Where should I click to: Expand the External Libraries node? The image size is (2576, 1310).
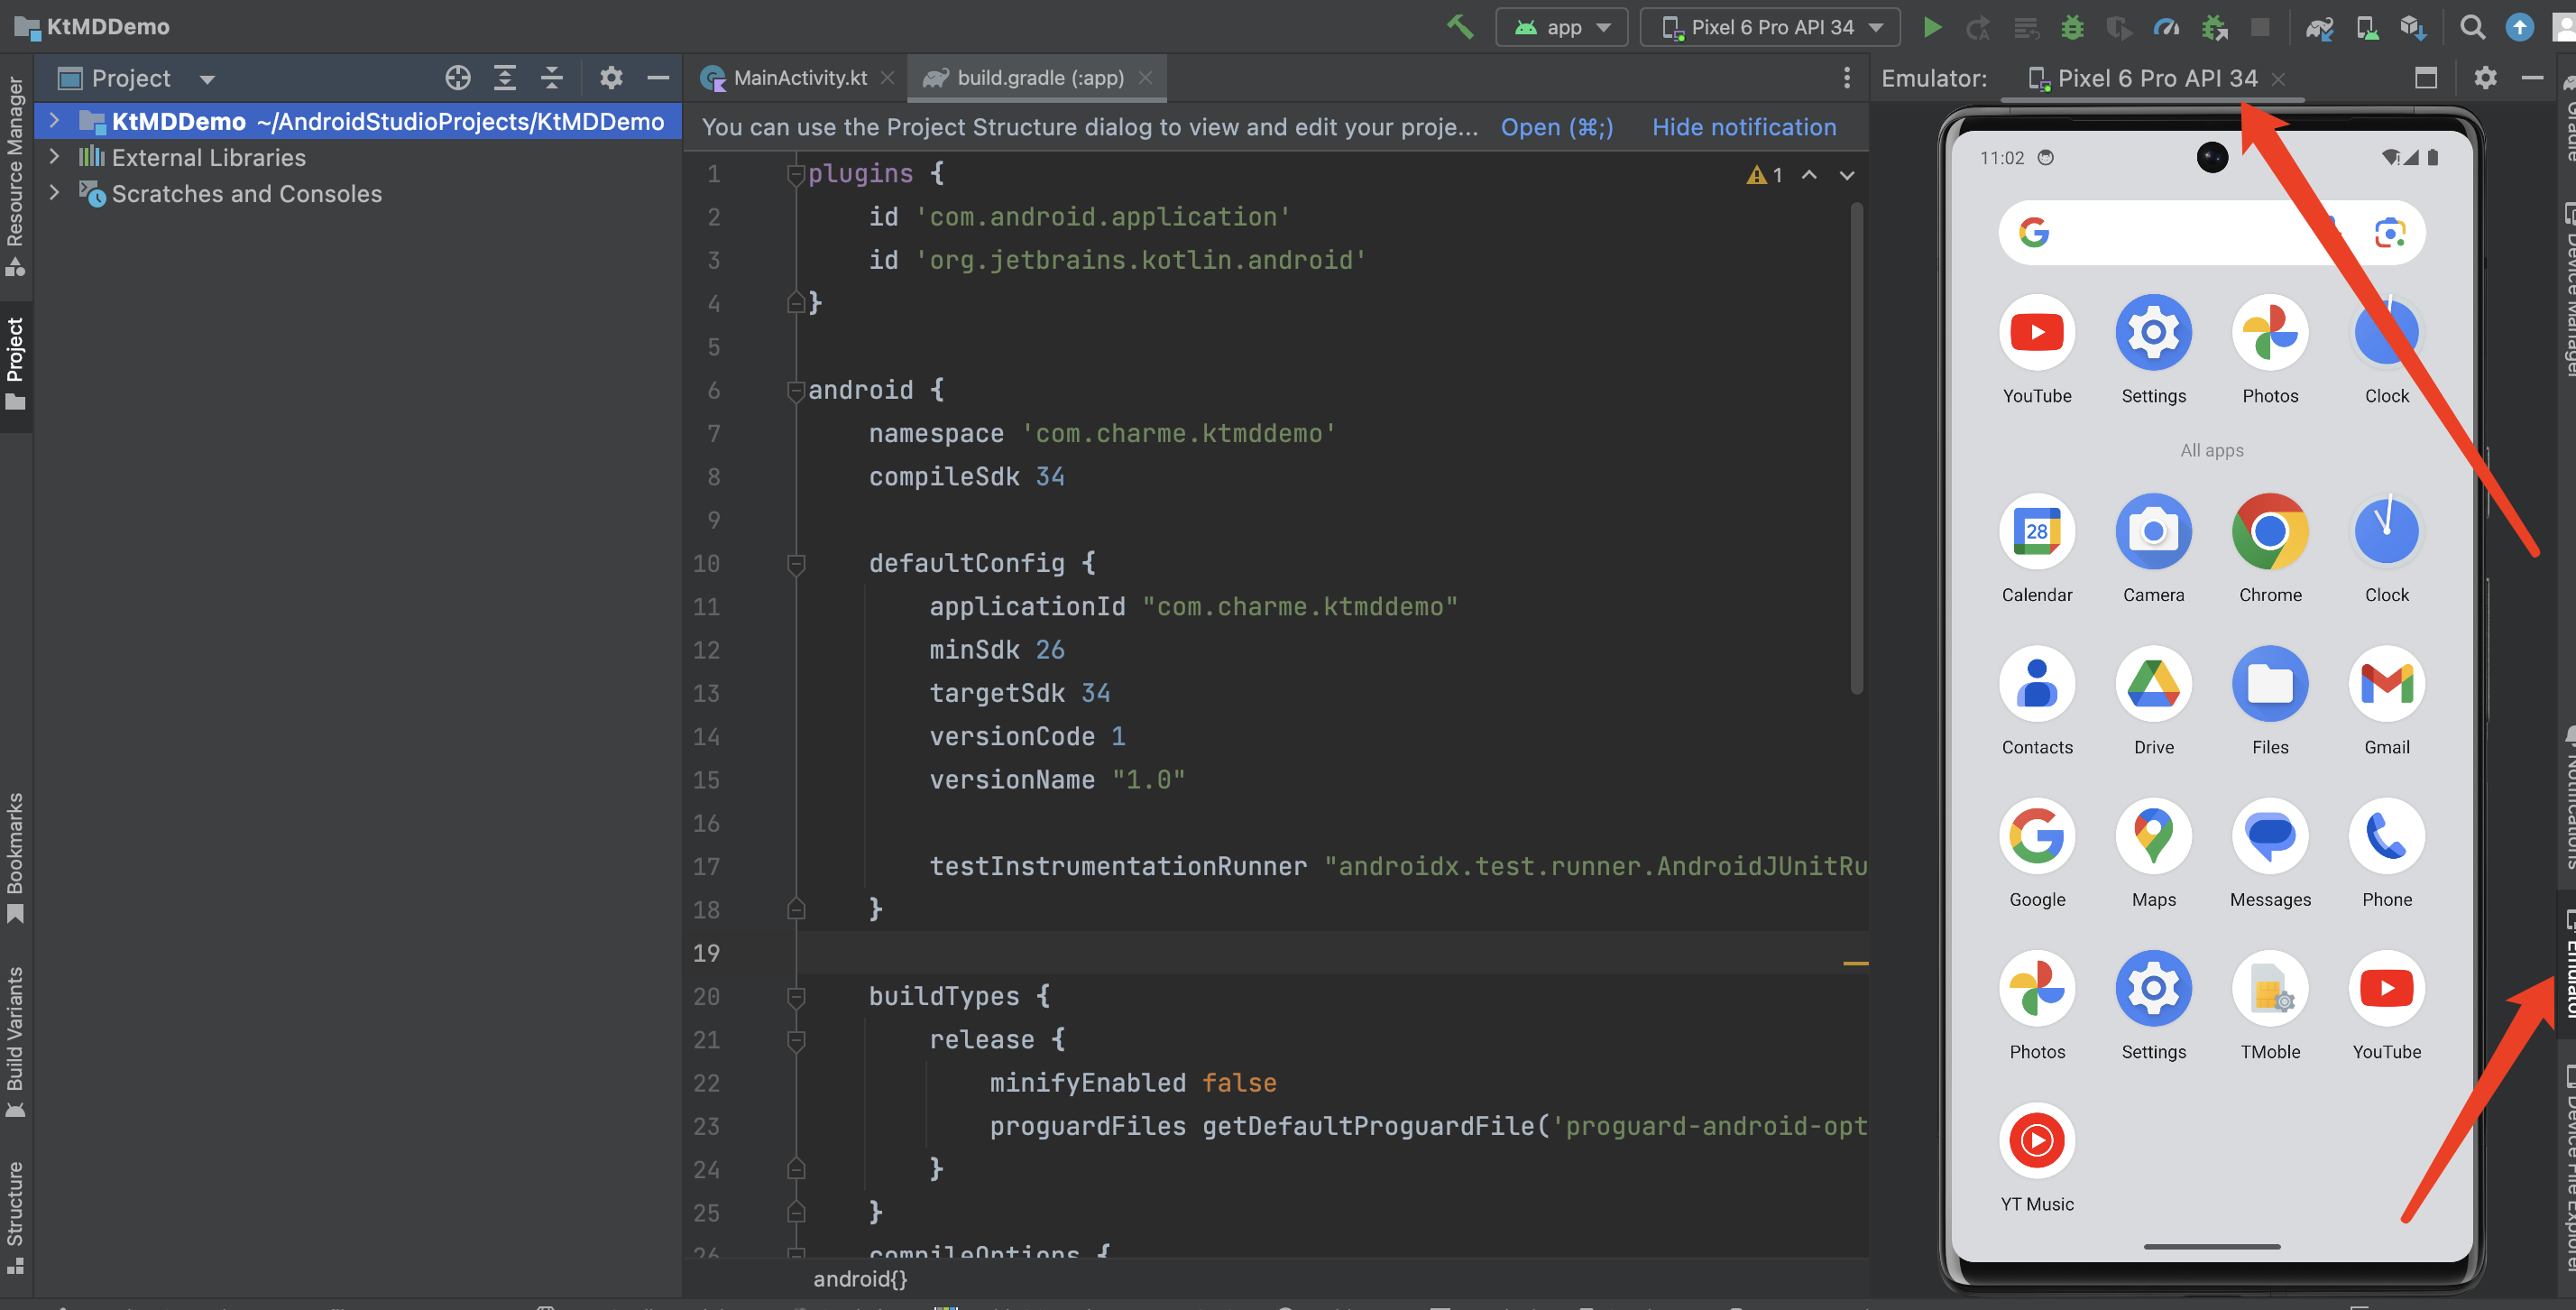pyautogui.click(x=55, y=157)
